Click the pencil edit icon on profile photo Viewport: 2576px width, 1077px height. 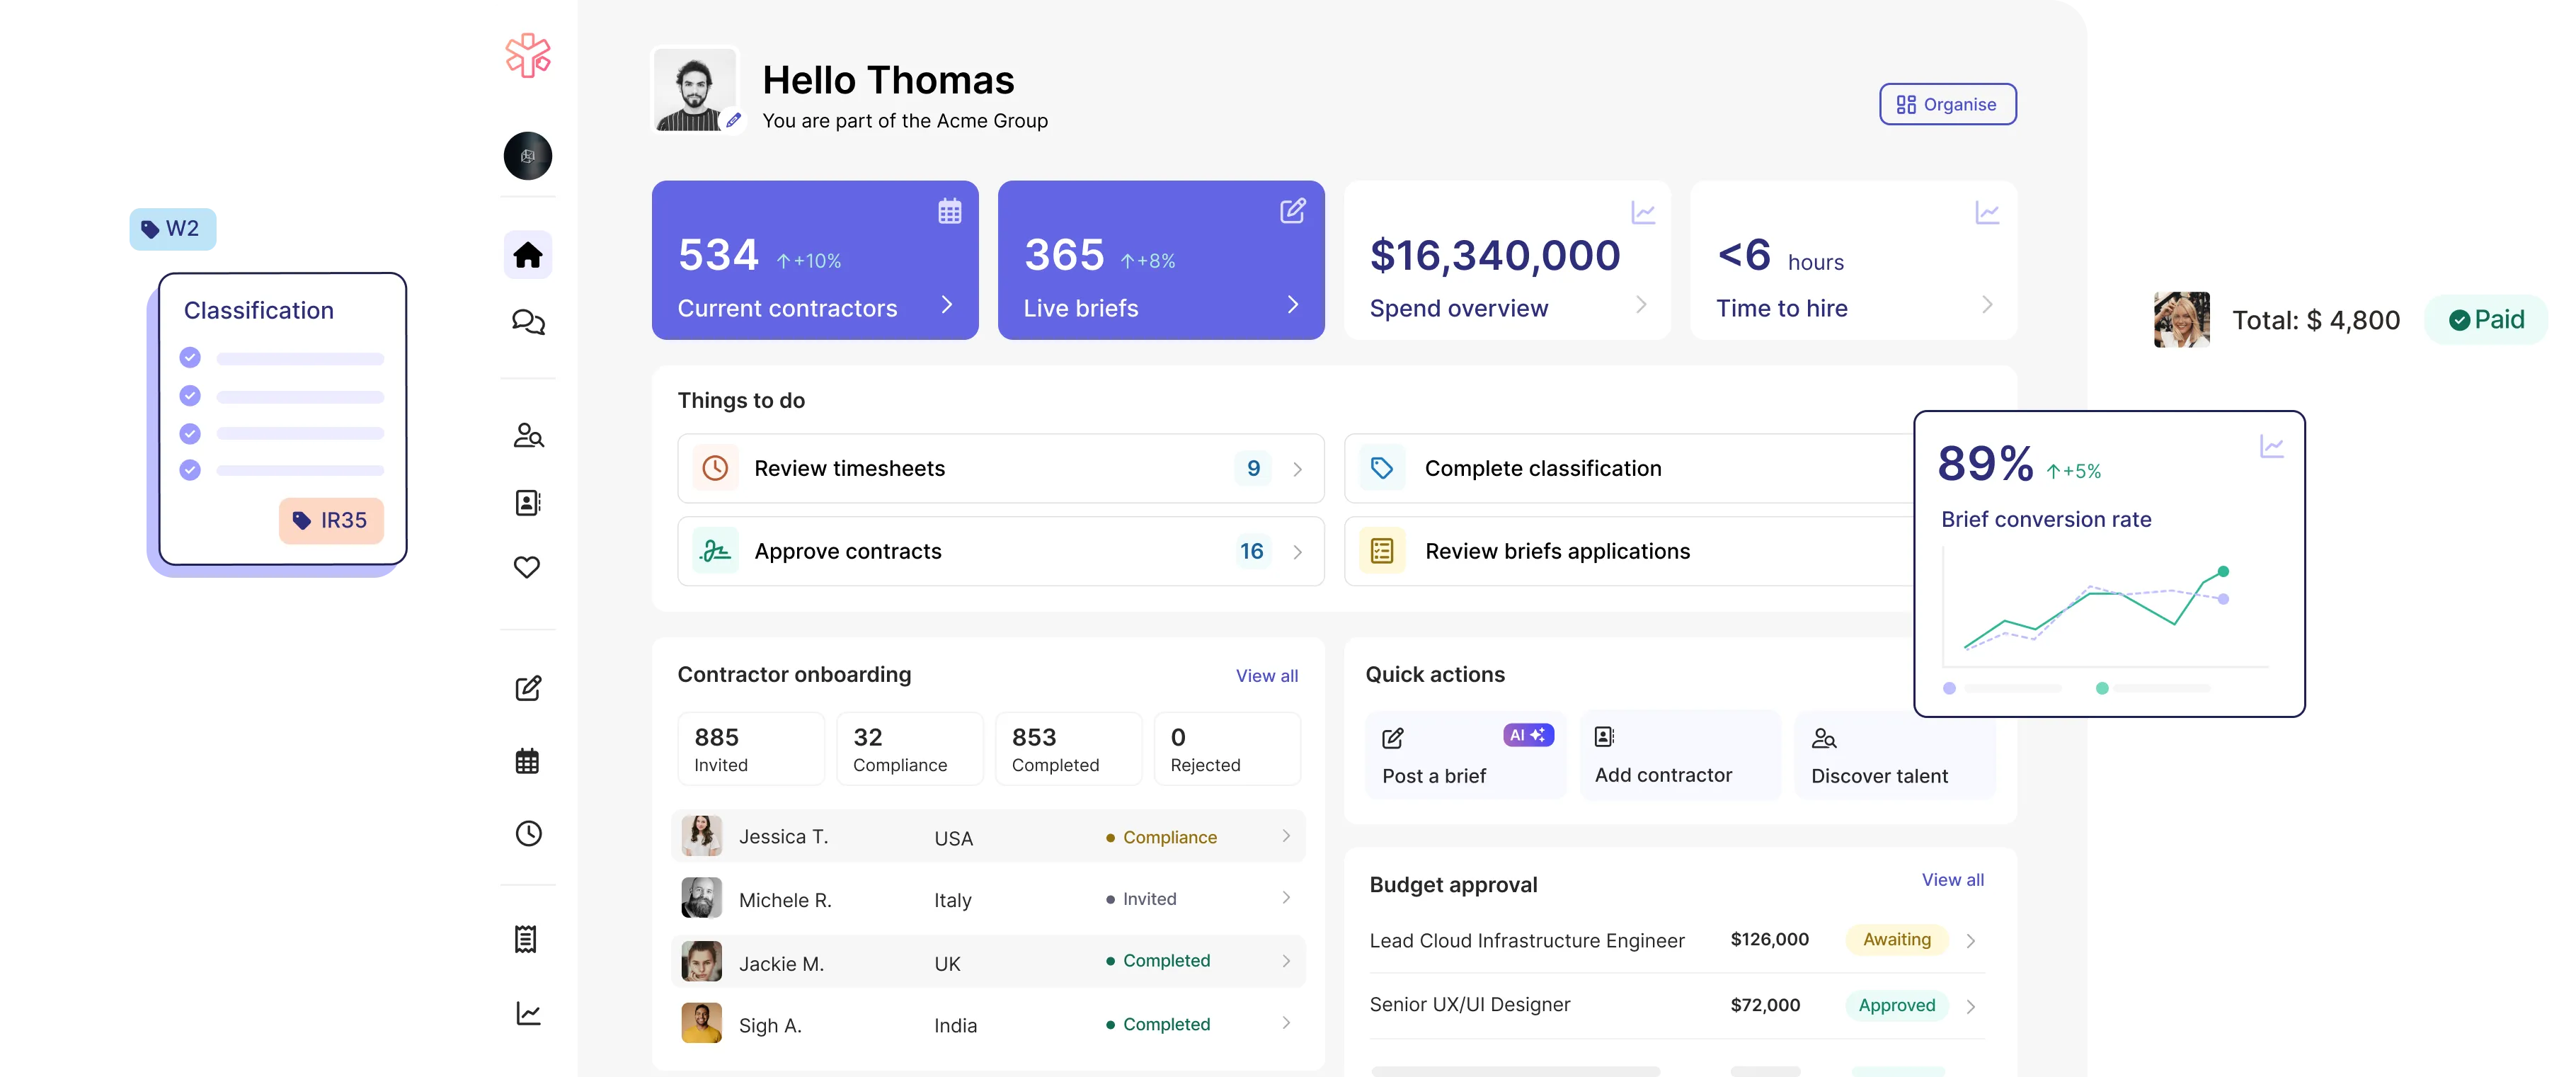point(734,120)
